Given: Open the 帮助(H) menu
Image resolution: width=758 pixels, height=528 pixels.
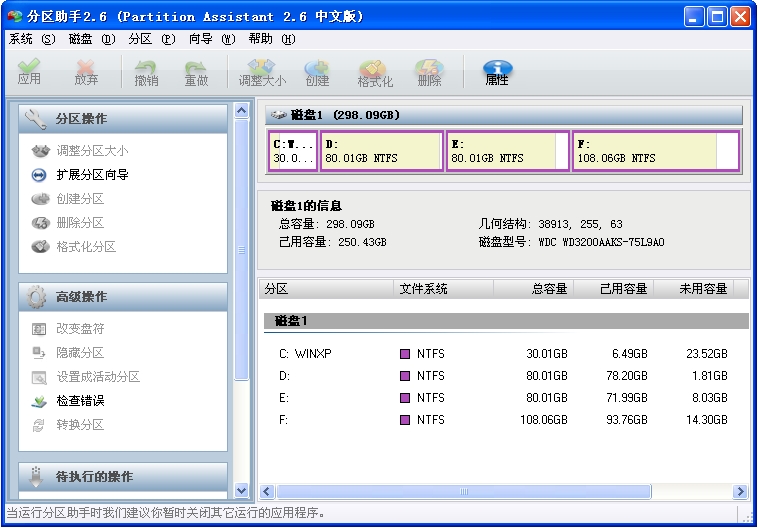Looking at the screenshot, I should (x=272, y=39).
